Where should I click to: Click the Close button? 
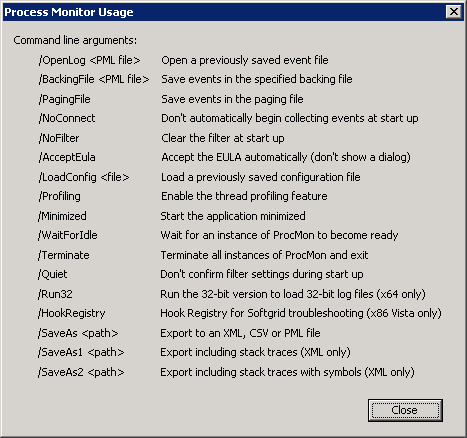coord(405,410)
